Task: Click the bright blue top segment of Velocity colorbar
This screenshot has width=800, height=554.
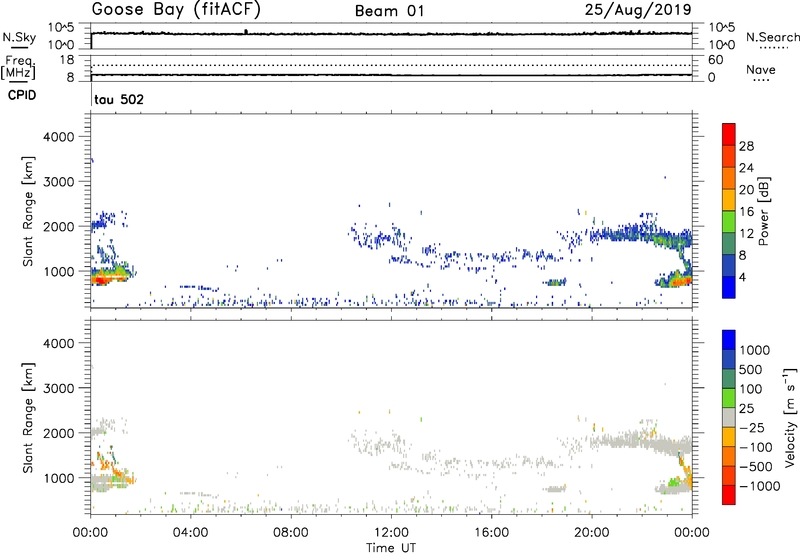Action: tap(729, 340)
